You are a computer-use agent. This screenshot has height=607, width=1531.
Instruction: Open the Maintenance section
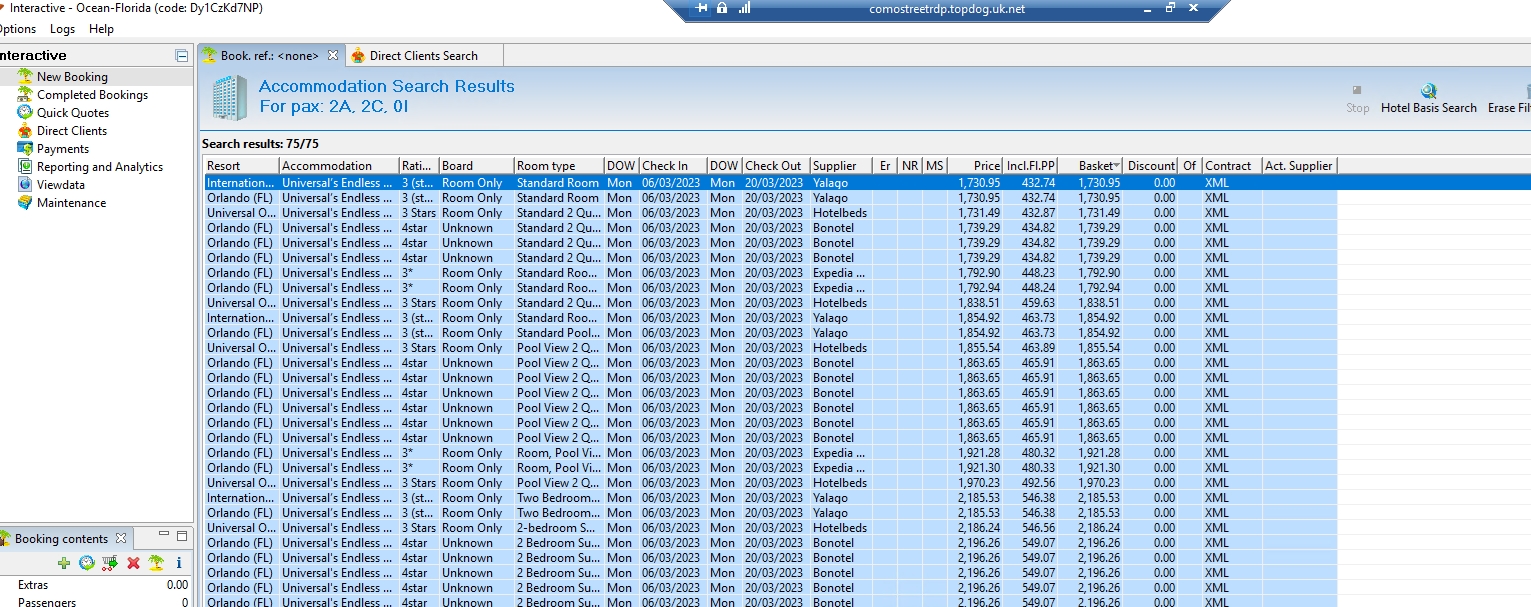pyautogui.click(x=71, y=203)
